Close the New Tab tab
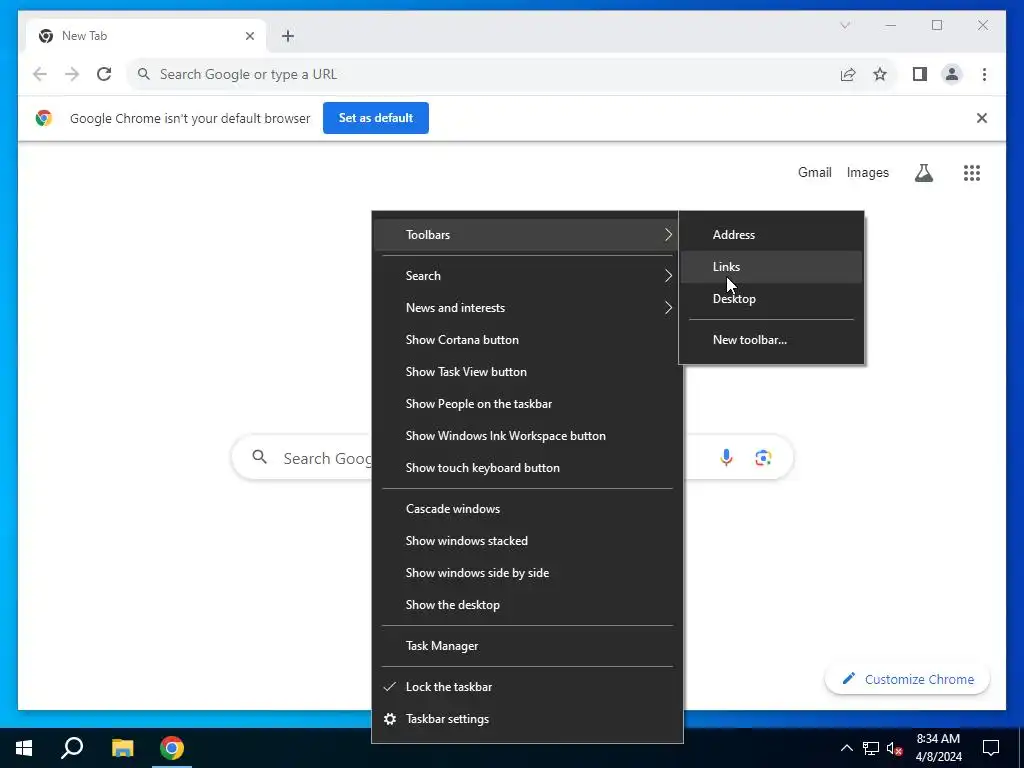Image resolution: width=1024 pixels, height=768 pixels. [x=249, y=36]
